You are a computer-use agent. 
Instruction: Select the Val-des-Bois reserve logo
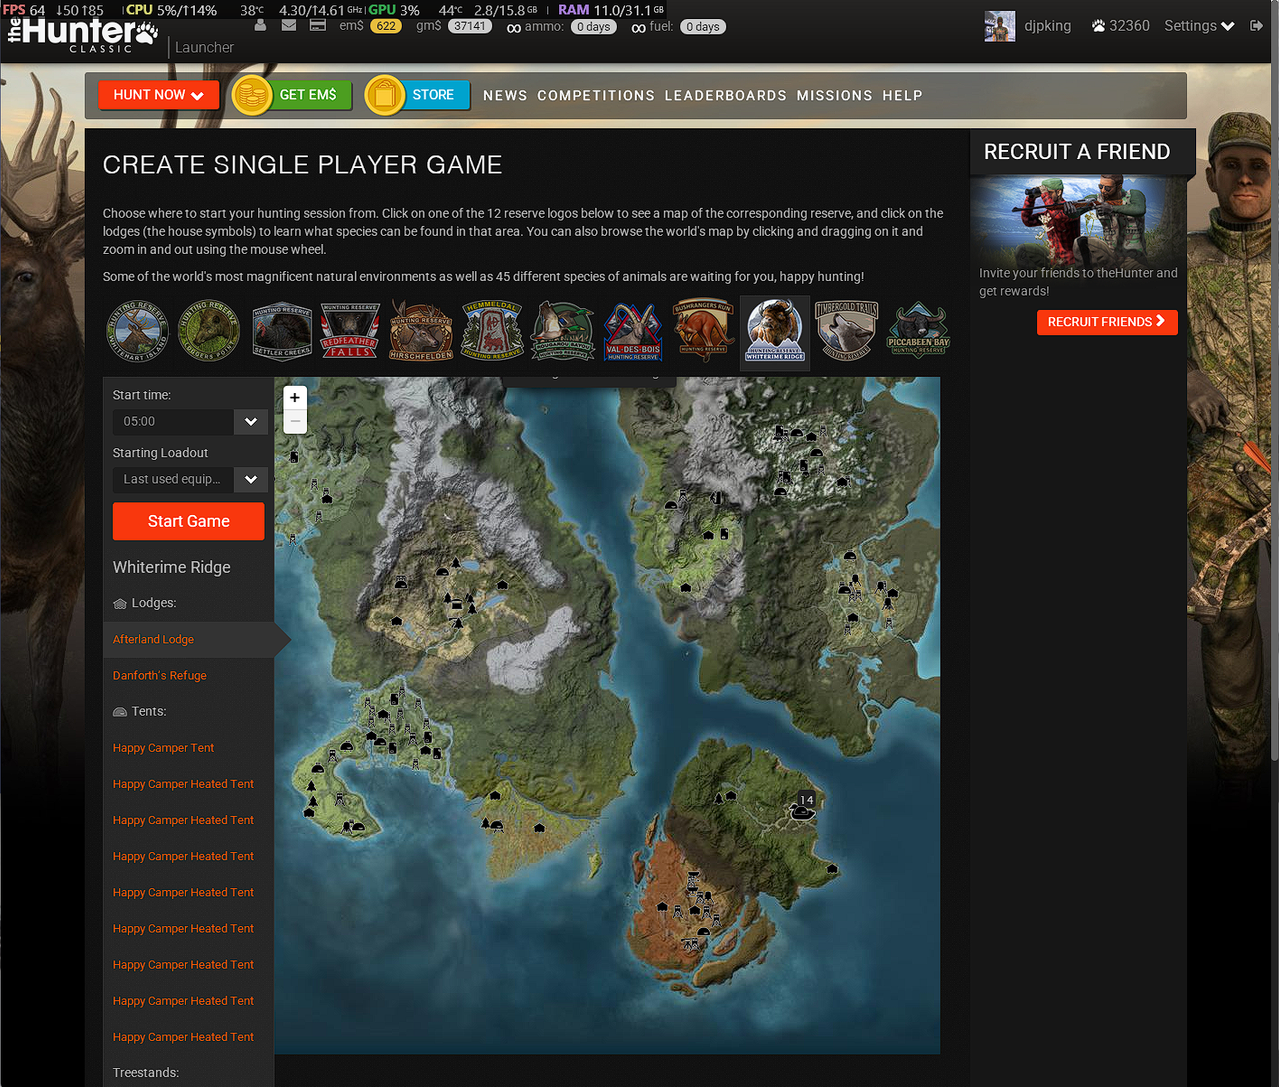(x=633, y=331)
